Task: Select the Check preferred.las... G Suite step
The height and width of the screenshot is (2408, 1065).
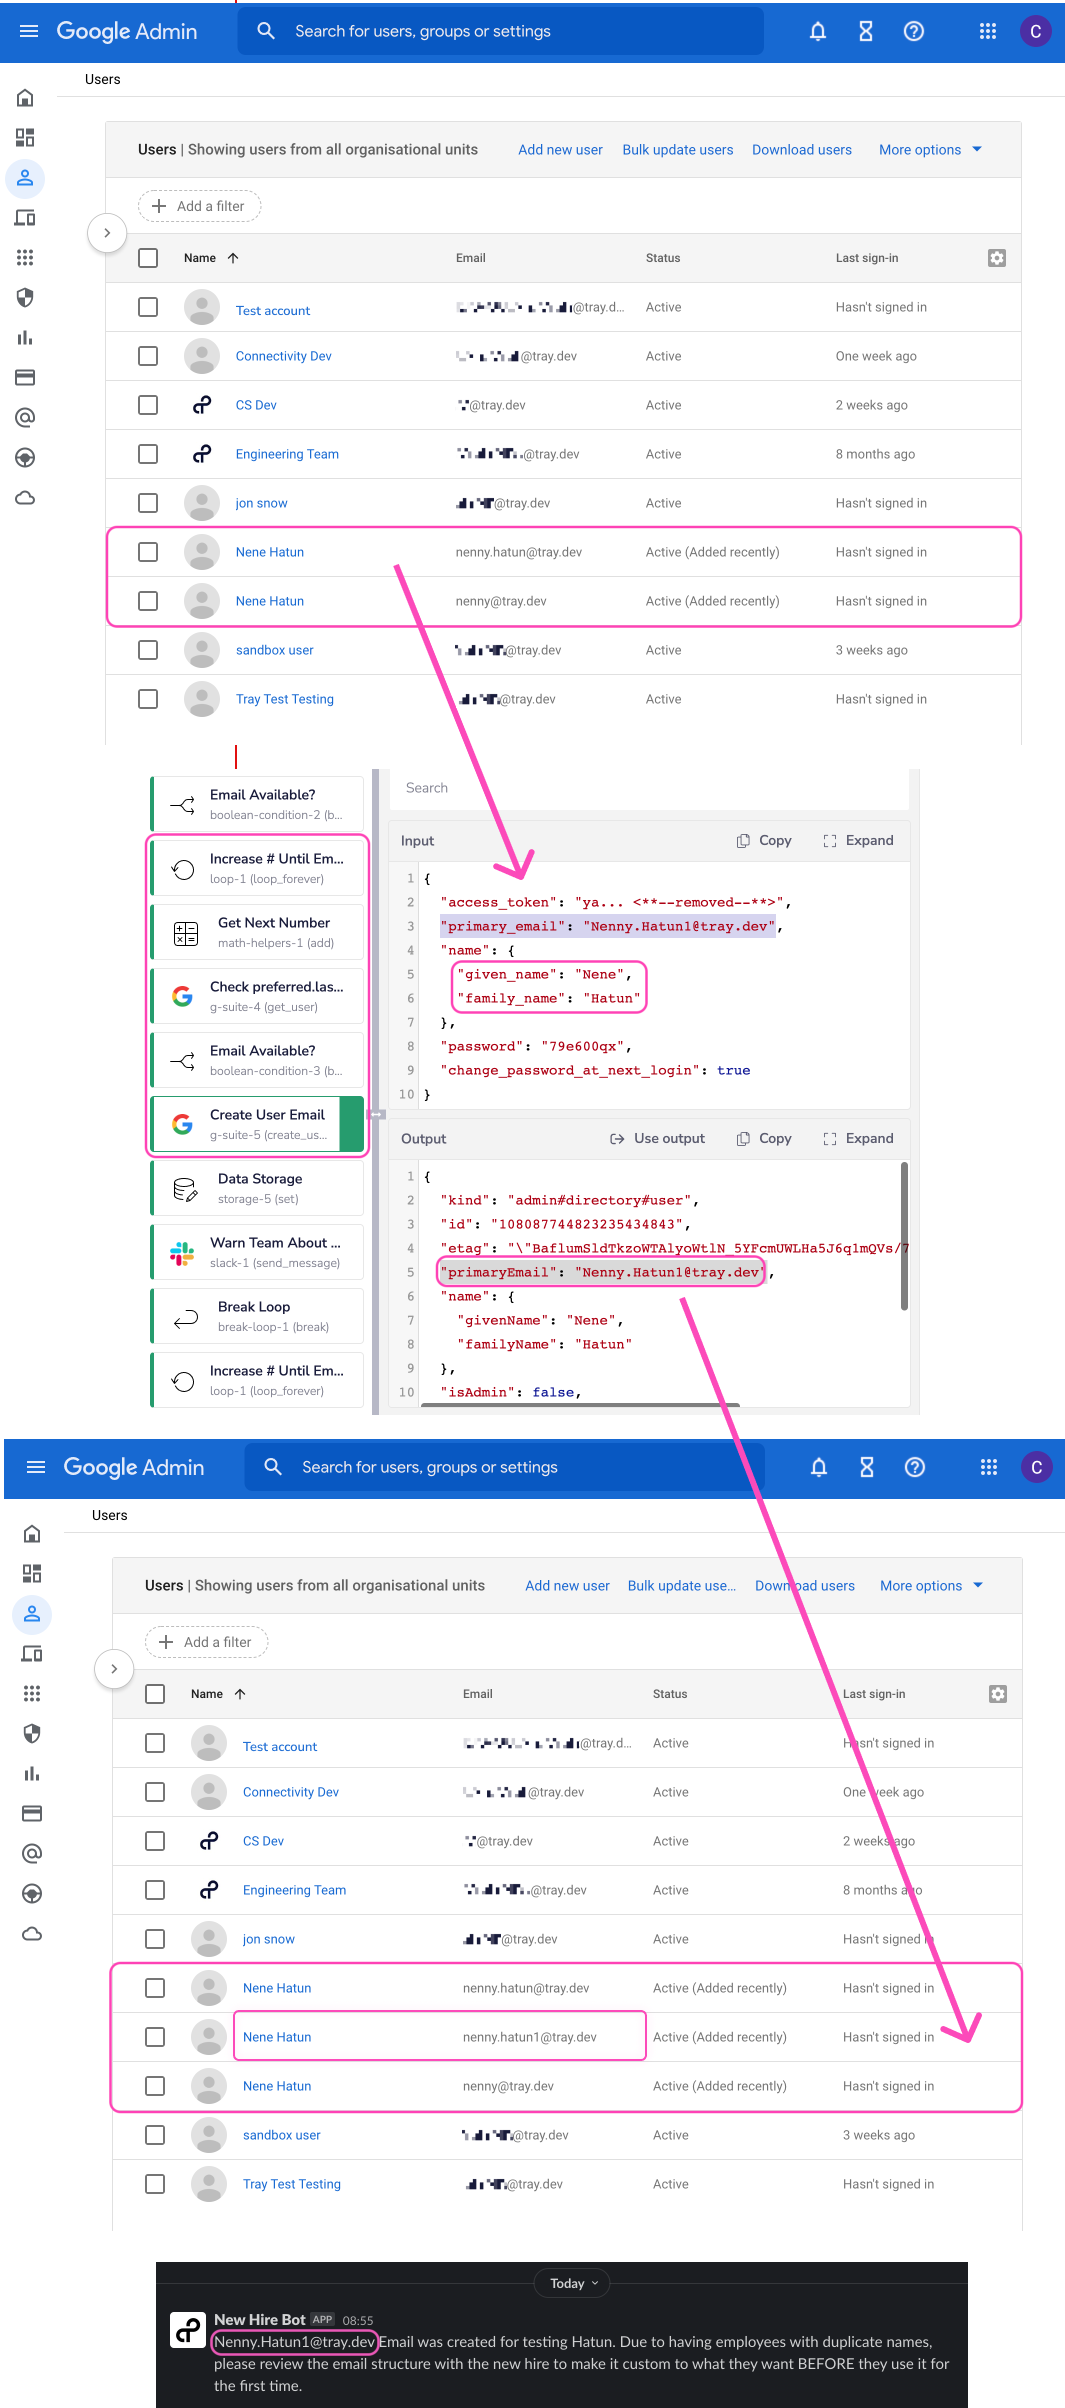Action: click(x=258, y=996)
